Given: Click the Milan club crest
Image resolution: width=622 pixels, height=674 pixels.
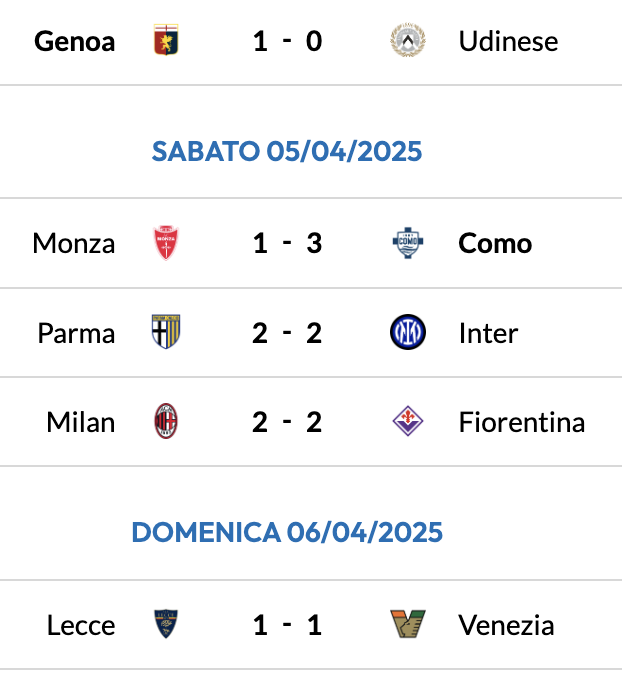Looking at the screenshot, I should (x=165, y=422).
